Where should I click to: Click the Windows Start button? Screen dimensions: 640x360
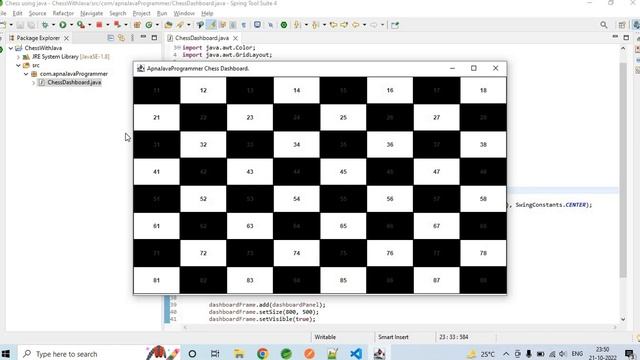[x=6, y=353]
